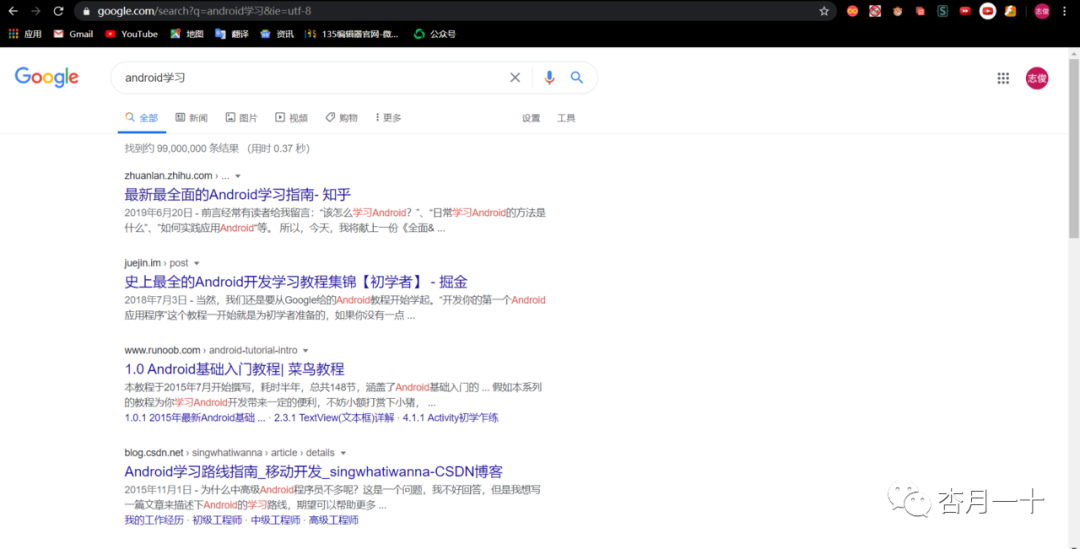This screenshot has width=1080, height=549.
Task: Open sitelink 高级工程师
Action: coord(333,520)
